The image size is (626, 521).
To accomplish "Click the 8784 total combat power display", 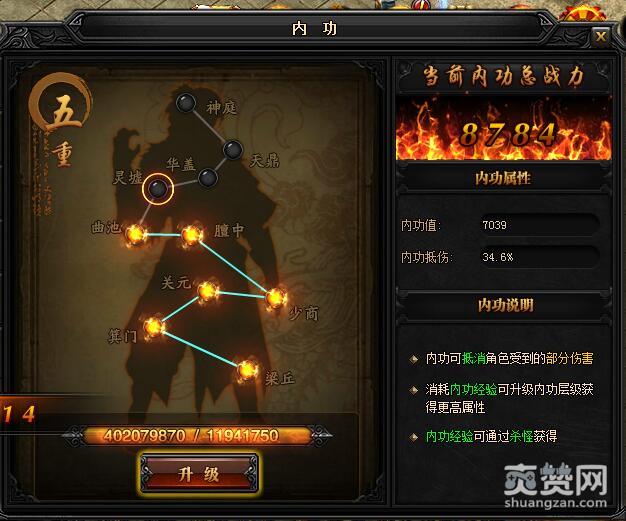I will (507, 135).
